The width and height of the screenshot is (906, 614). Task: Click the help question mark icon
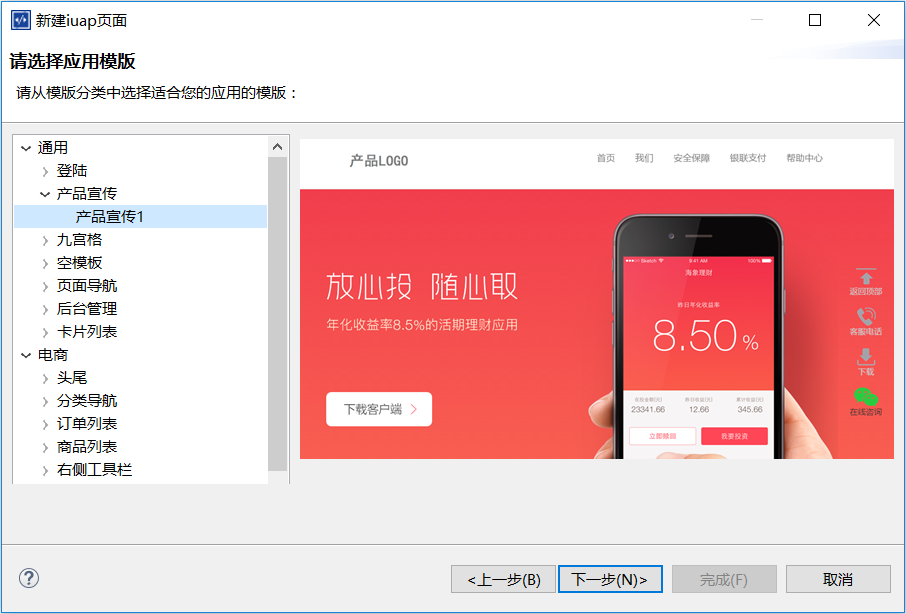click(29, 578)
